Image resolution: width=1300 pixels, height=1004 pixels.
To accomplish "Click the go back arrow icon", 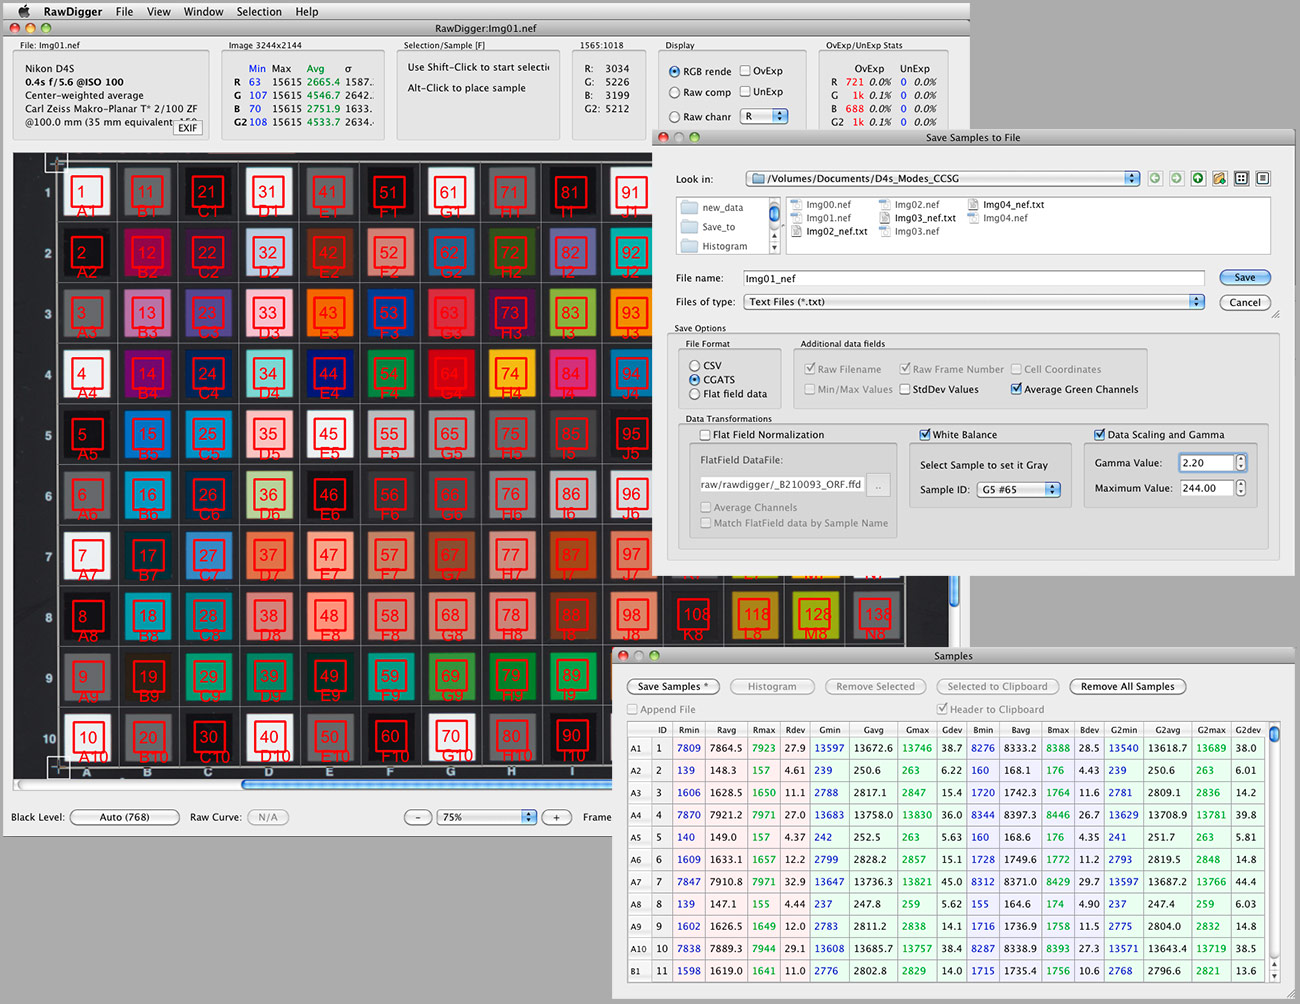I will click(1155, 178).
